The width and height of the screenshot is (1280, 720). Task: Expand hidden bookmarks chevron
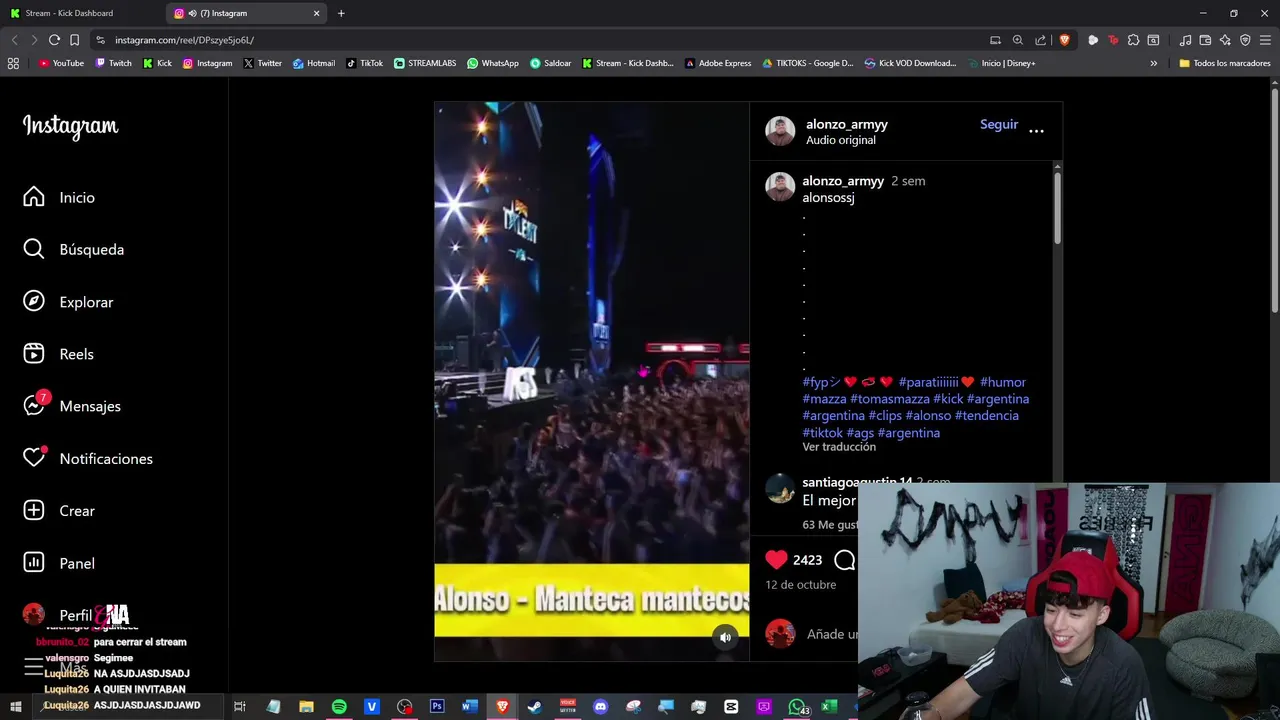coord(1153,63)
